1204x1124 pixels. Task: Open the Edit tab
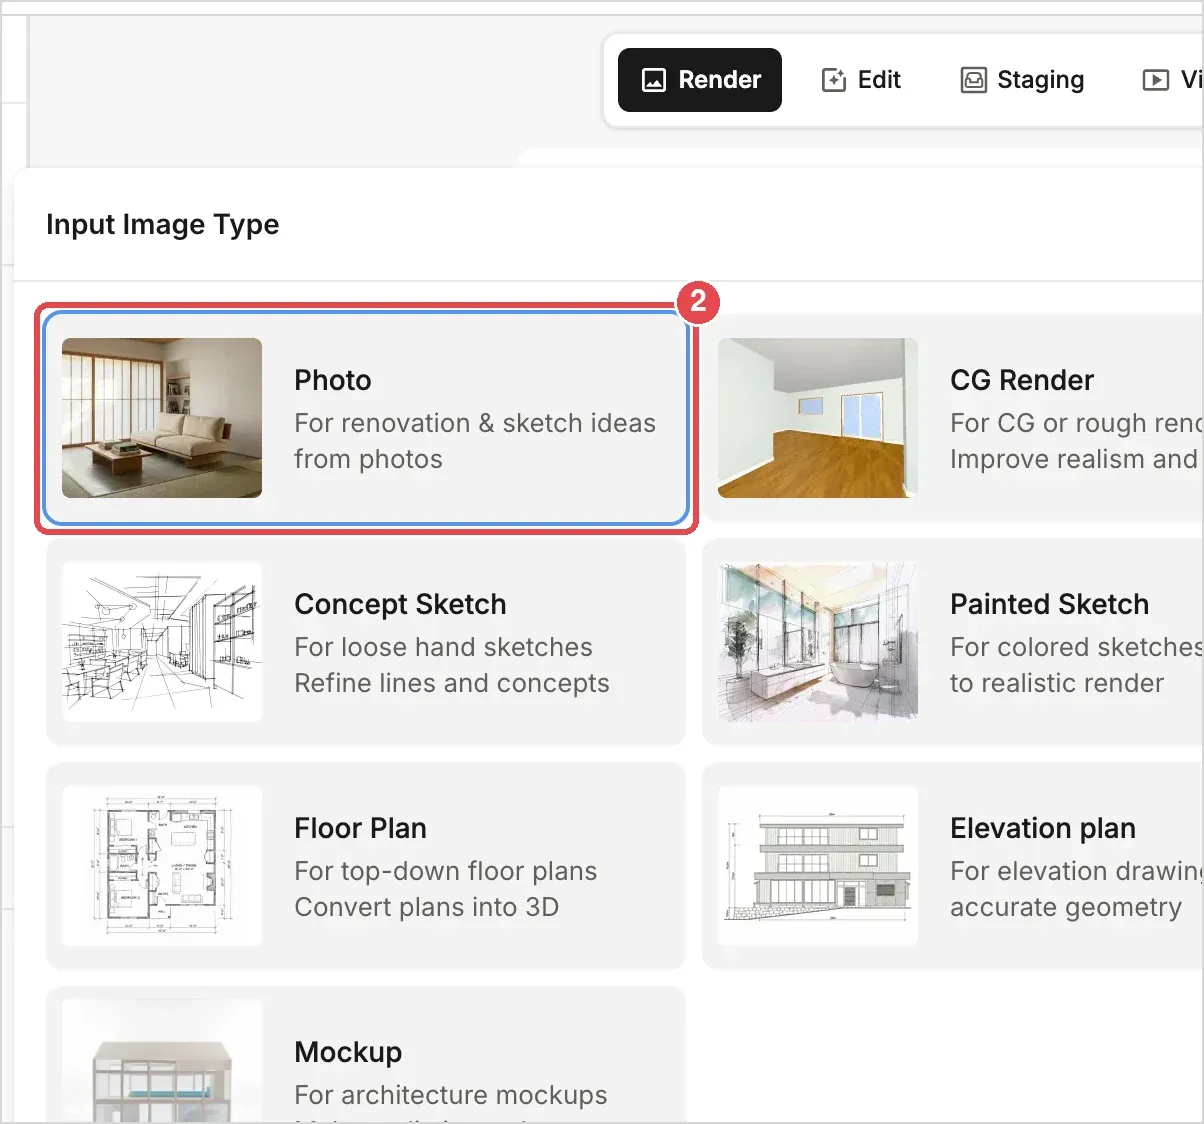coord(861,80)
